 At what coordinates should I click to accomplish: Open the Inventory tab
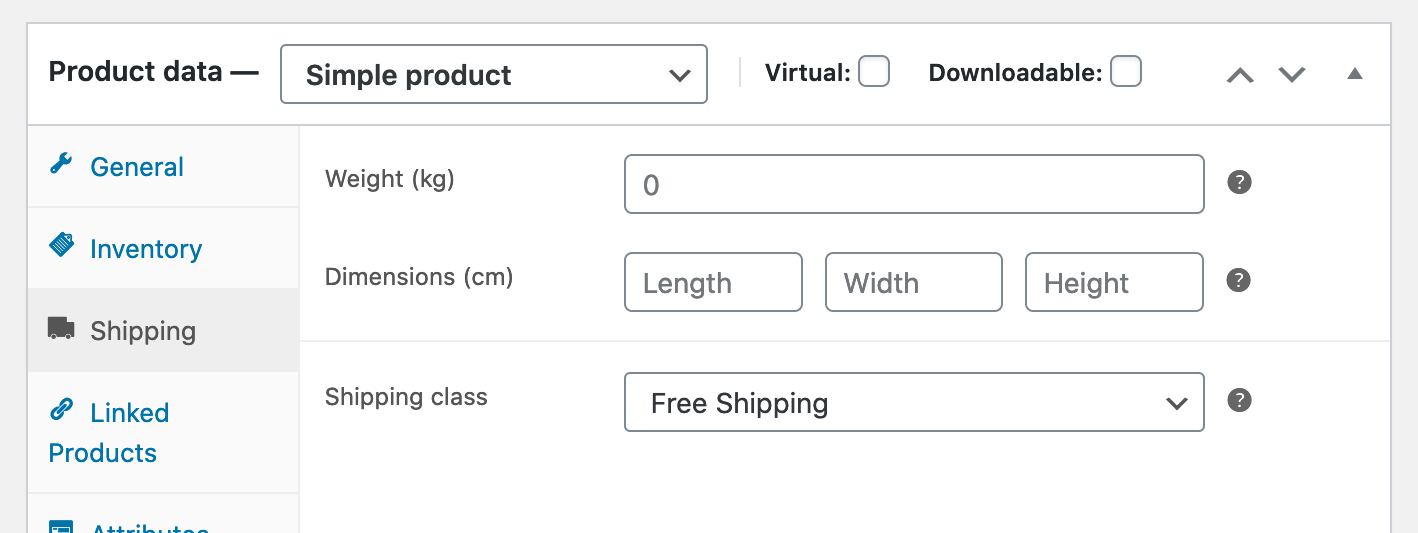tap(146, 249)
